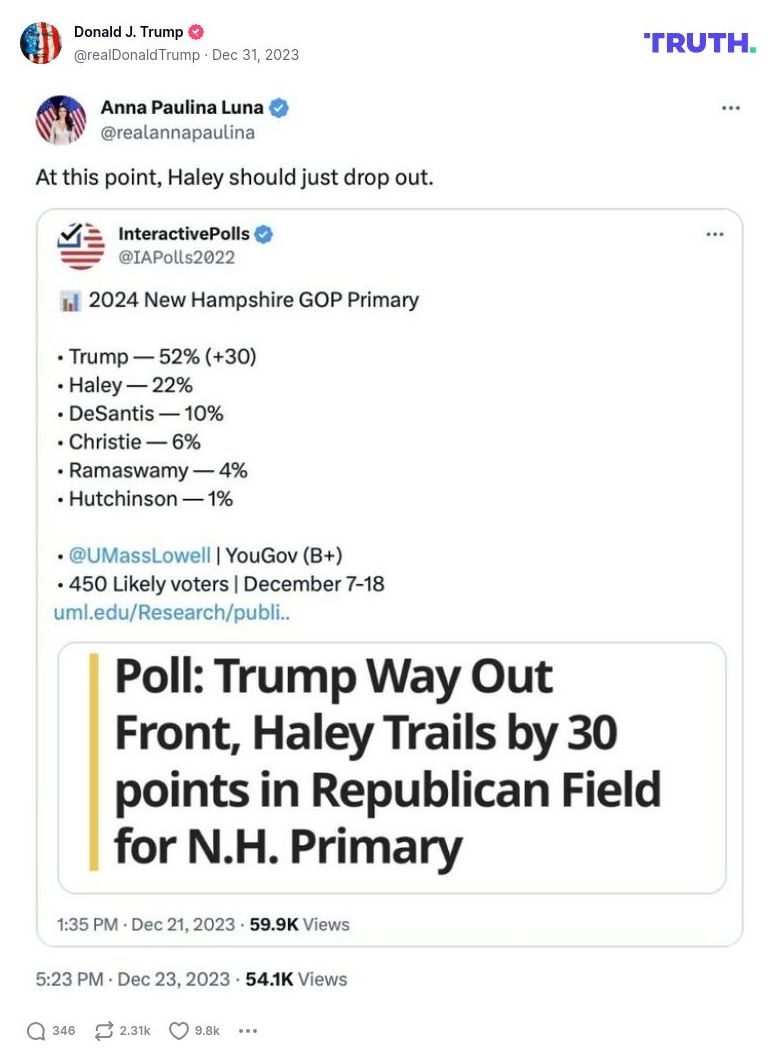The height and width of the screenshot is (1061, 777).
Task: Click the InteractivePolls flag logo avatar
Action: (x=82, y=245)
